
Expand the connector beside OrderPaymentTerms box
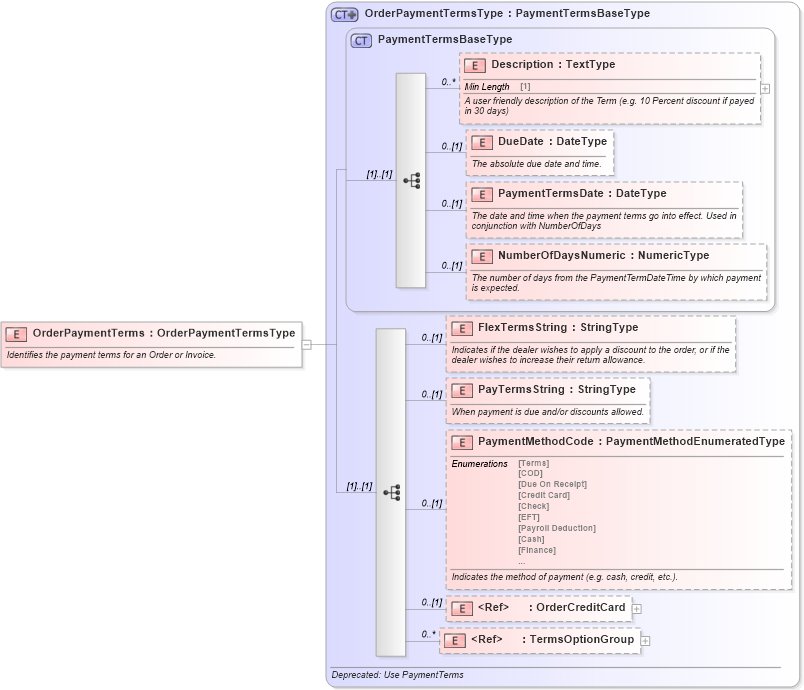coord(306,344)
